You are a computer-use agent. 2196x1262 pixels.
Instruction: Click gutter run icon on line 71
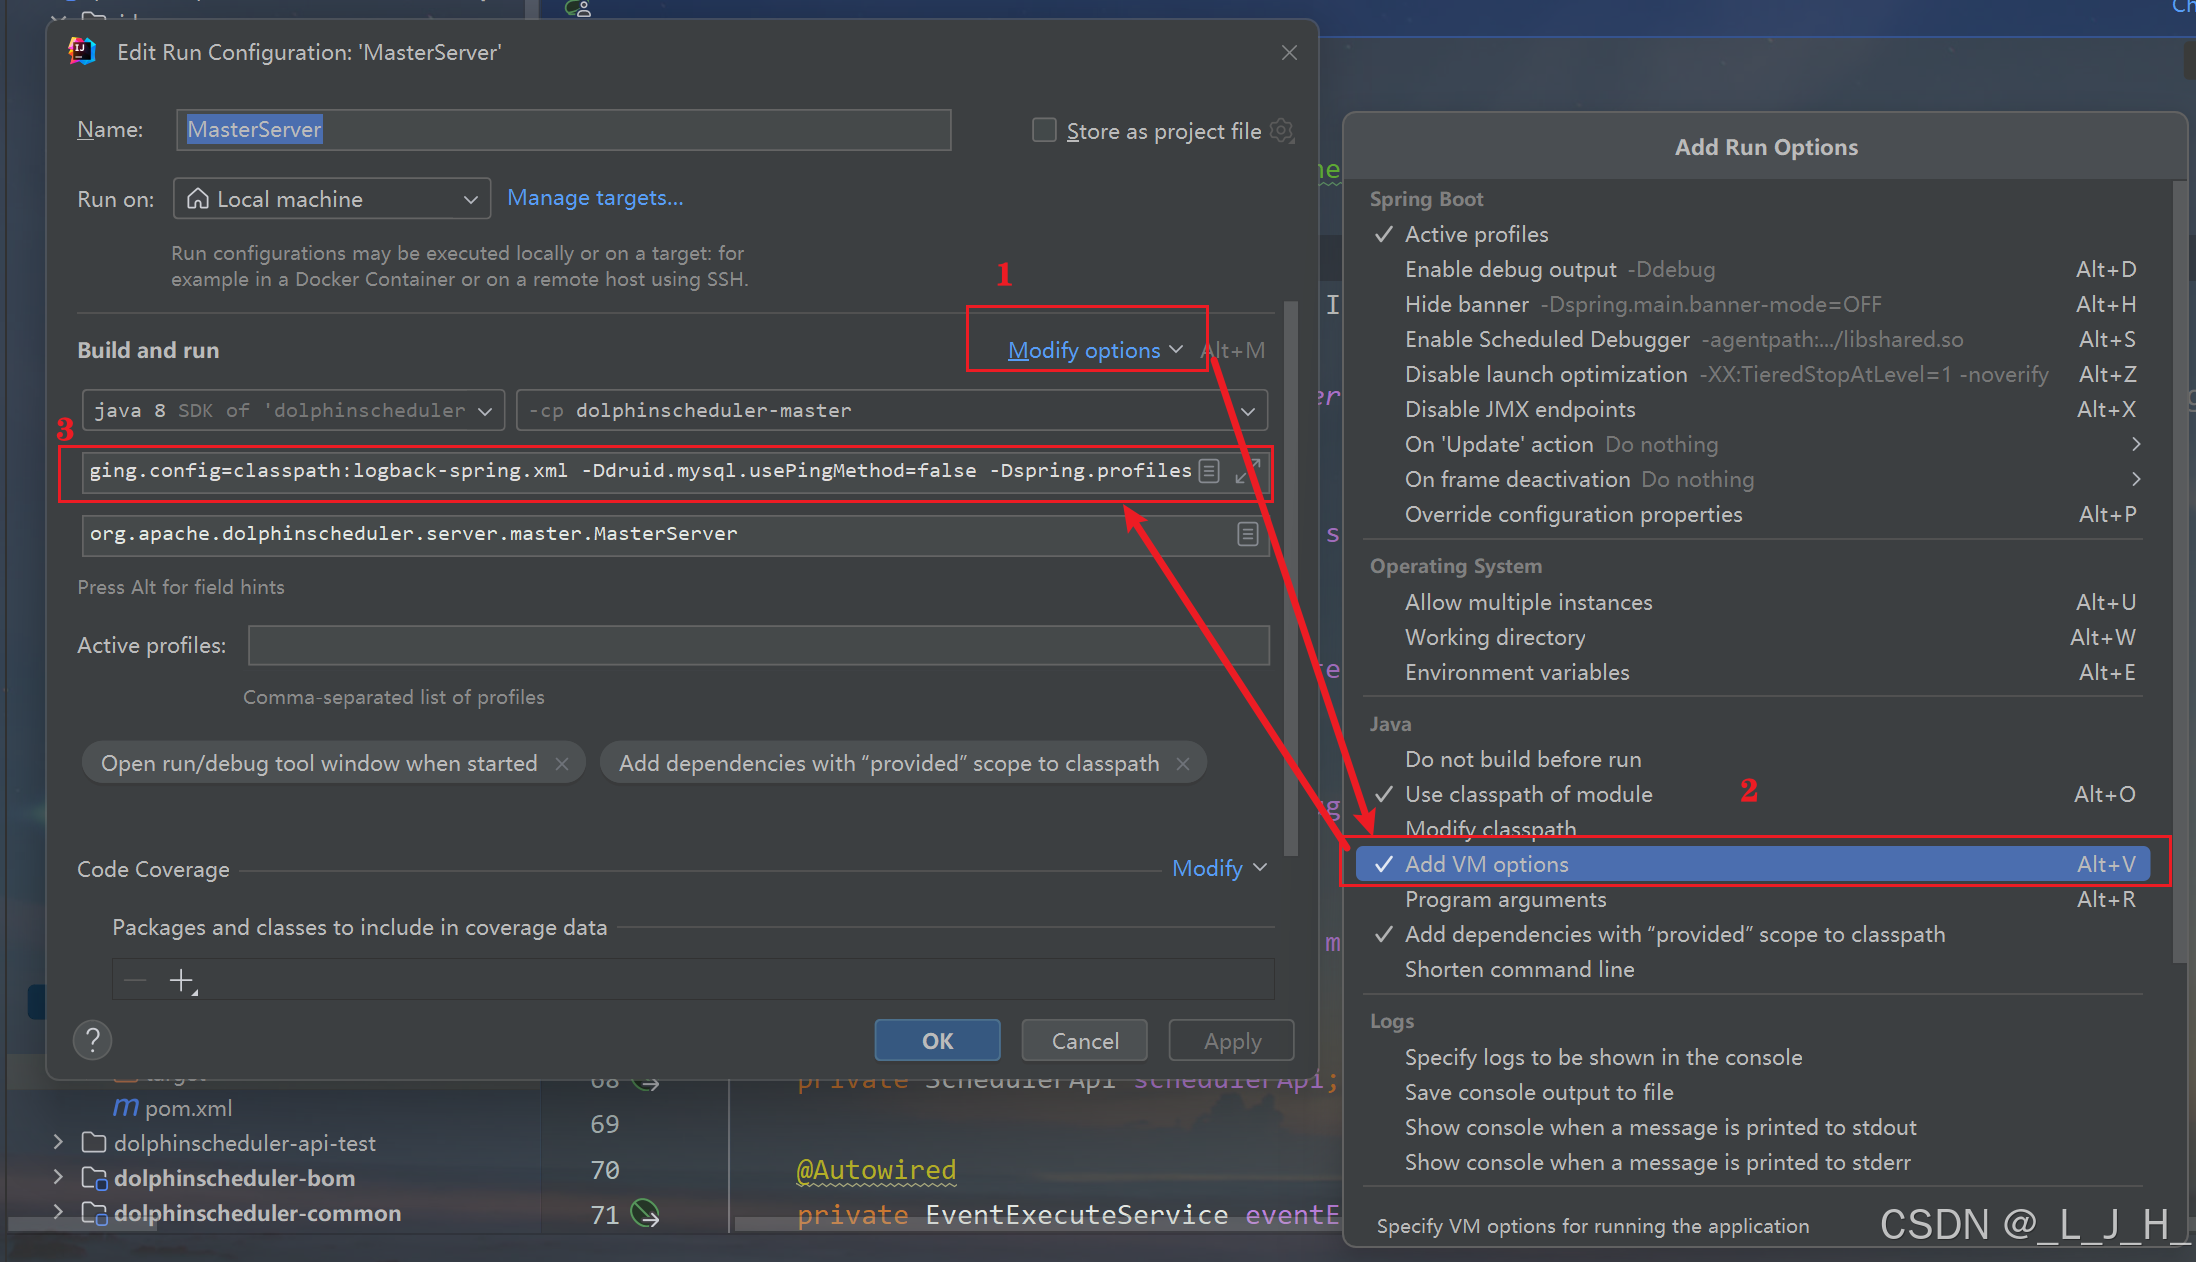coord(646,1214)
